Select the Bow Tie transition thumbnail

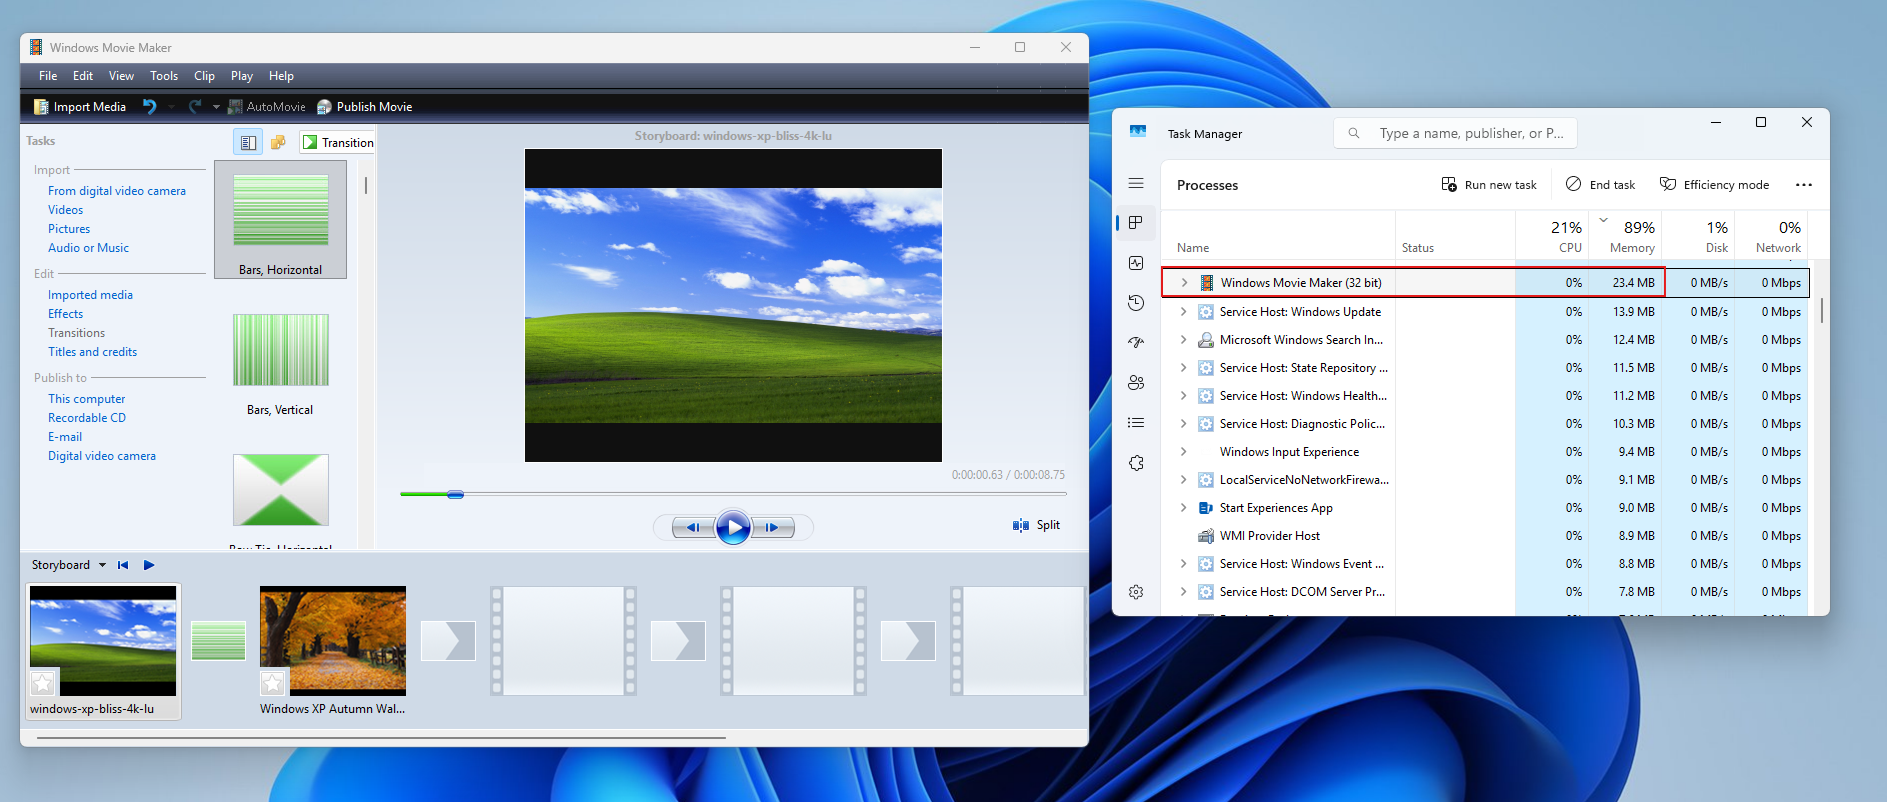[x=281, y=490]
